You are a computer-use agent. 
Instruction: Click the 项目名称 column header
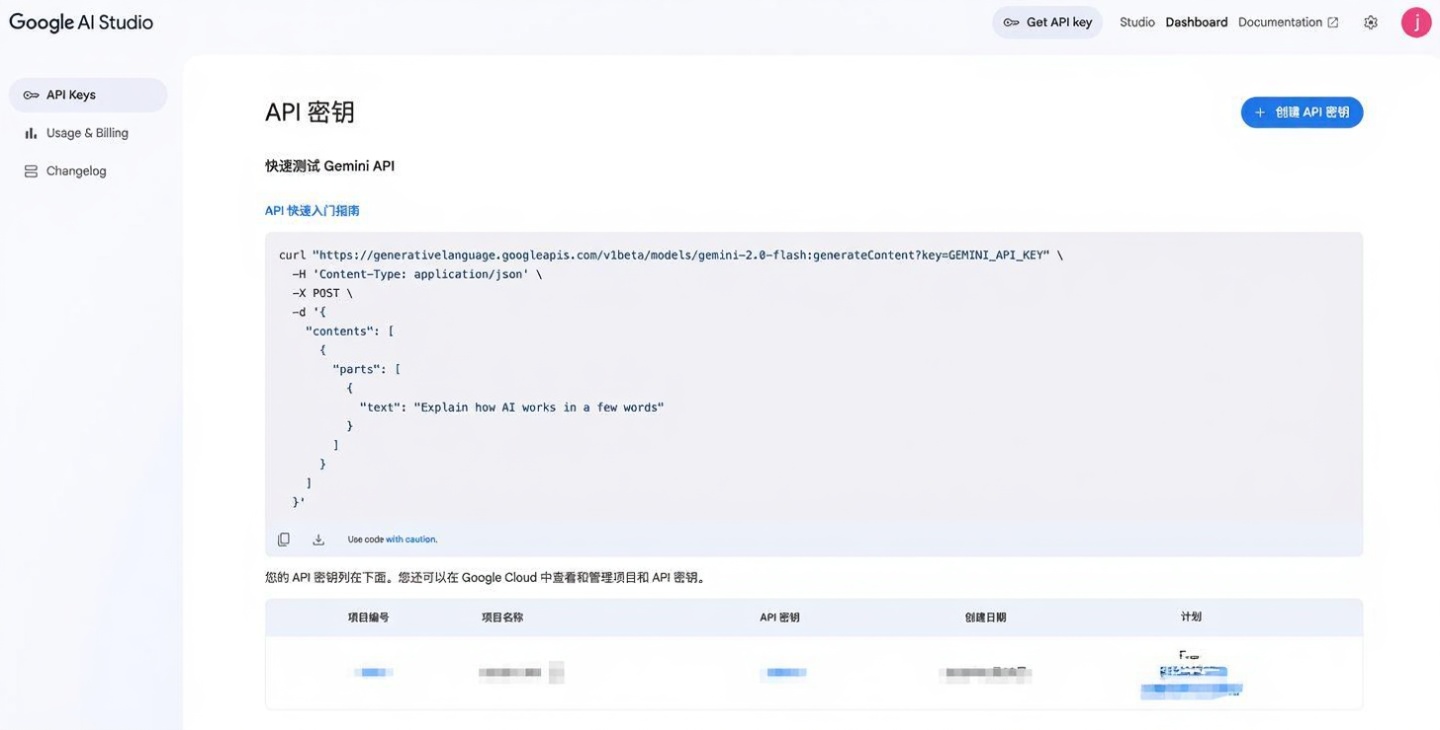502,617
